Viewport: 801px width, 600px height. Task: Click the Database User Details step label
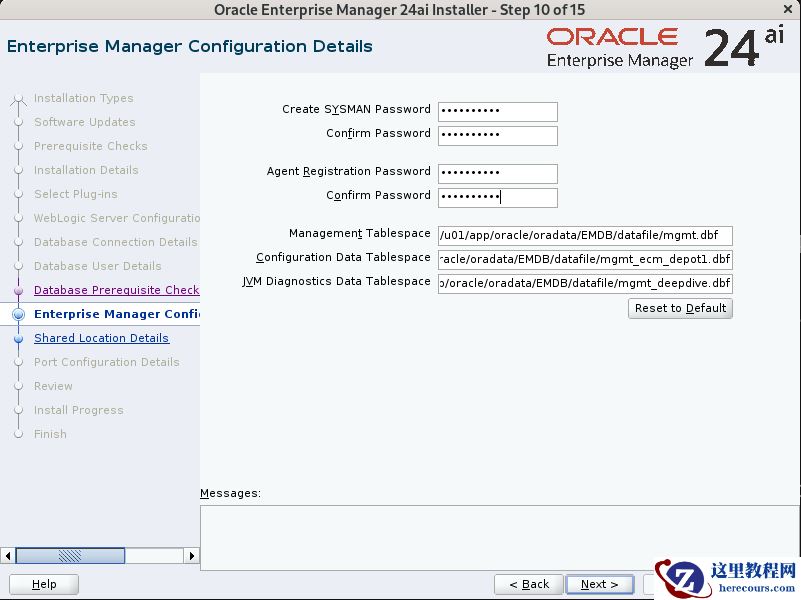[x=98, y=266]
